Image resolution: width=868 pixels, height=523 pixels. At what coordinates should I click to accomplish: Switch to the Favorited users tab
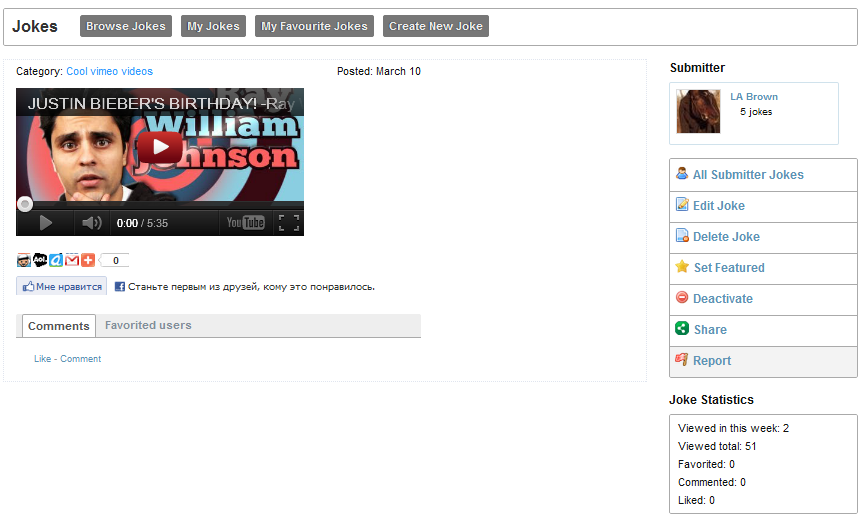click(148, 325)
